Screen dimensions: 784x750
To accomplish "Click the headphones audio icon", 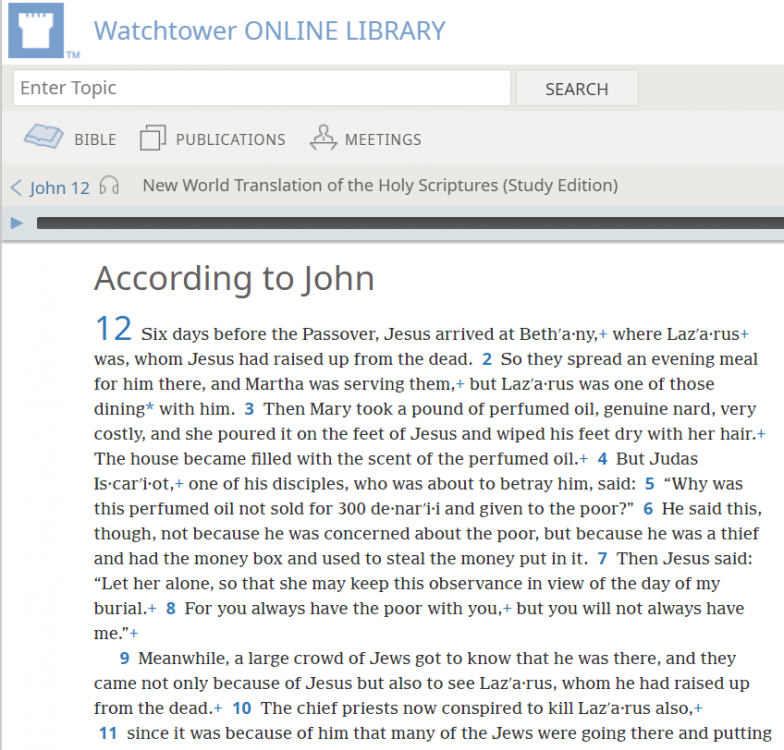I will click(109, 185).
